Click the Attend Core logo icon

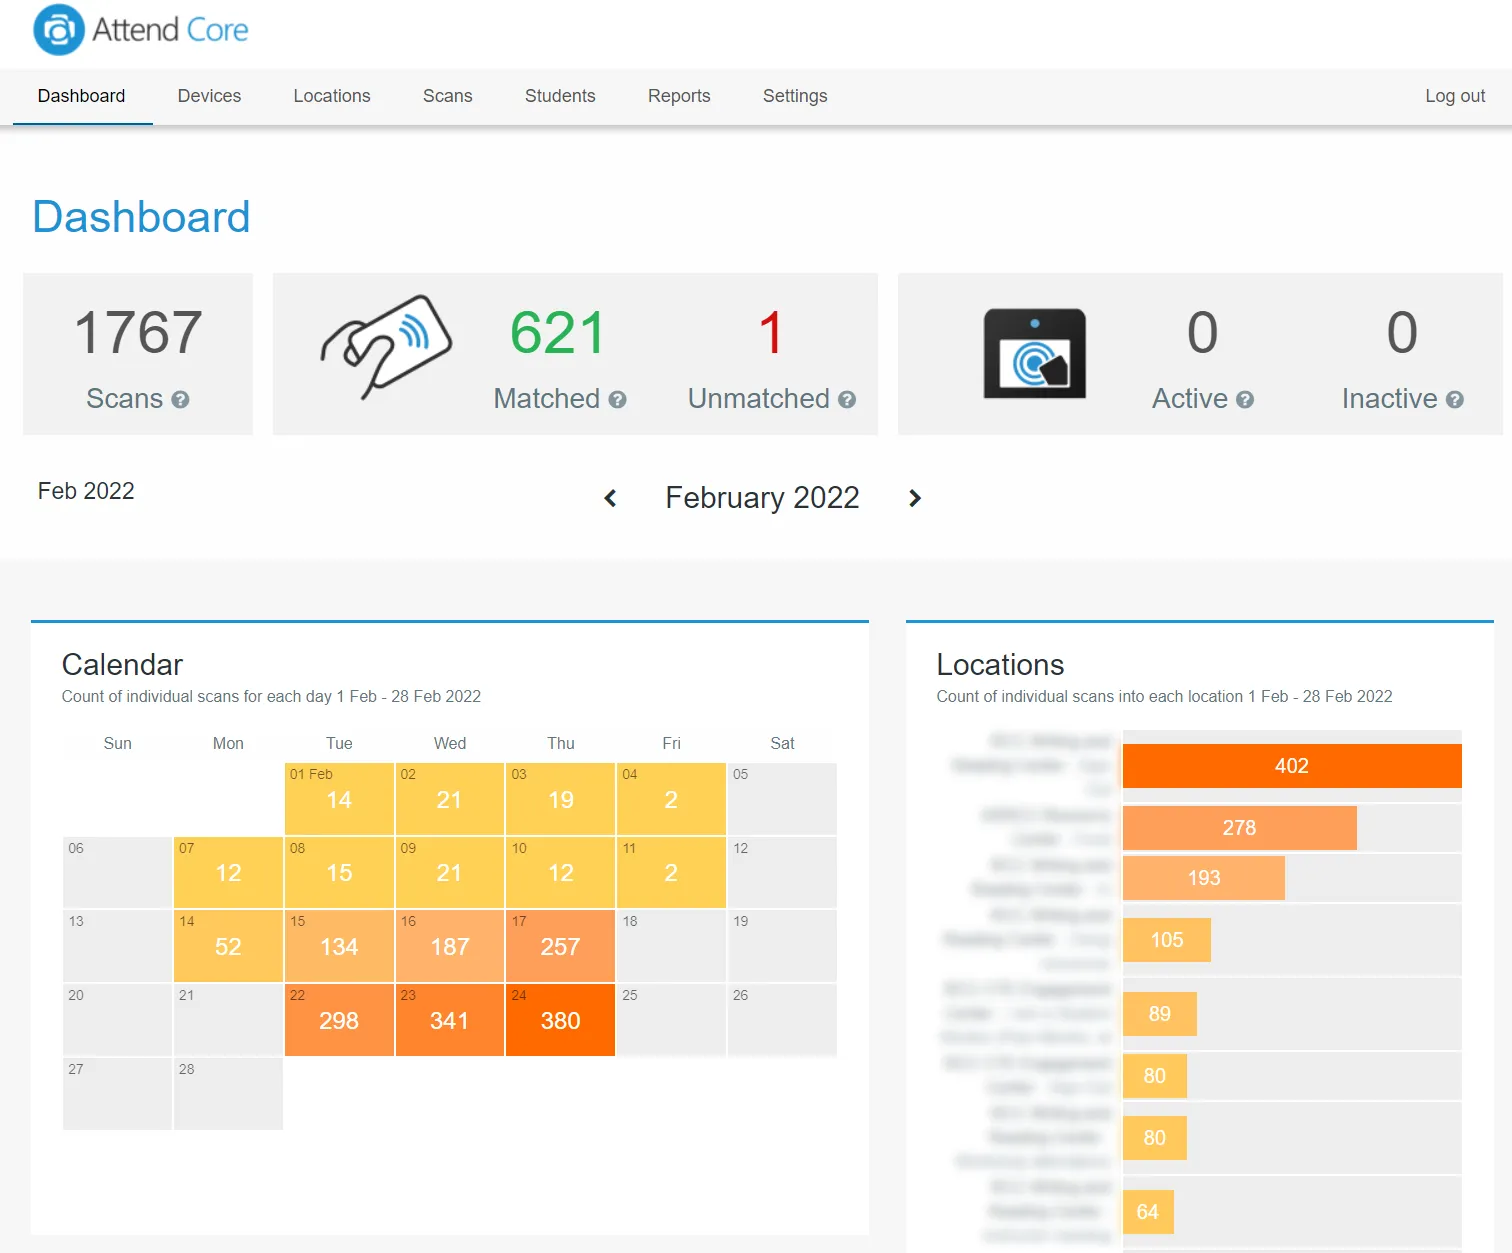59,30
